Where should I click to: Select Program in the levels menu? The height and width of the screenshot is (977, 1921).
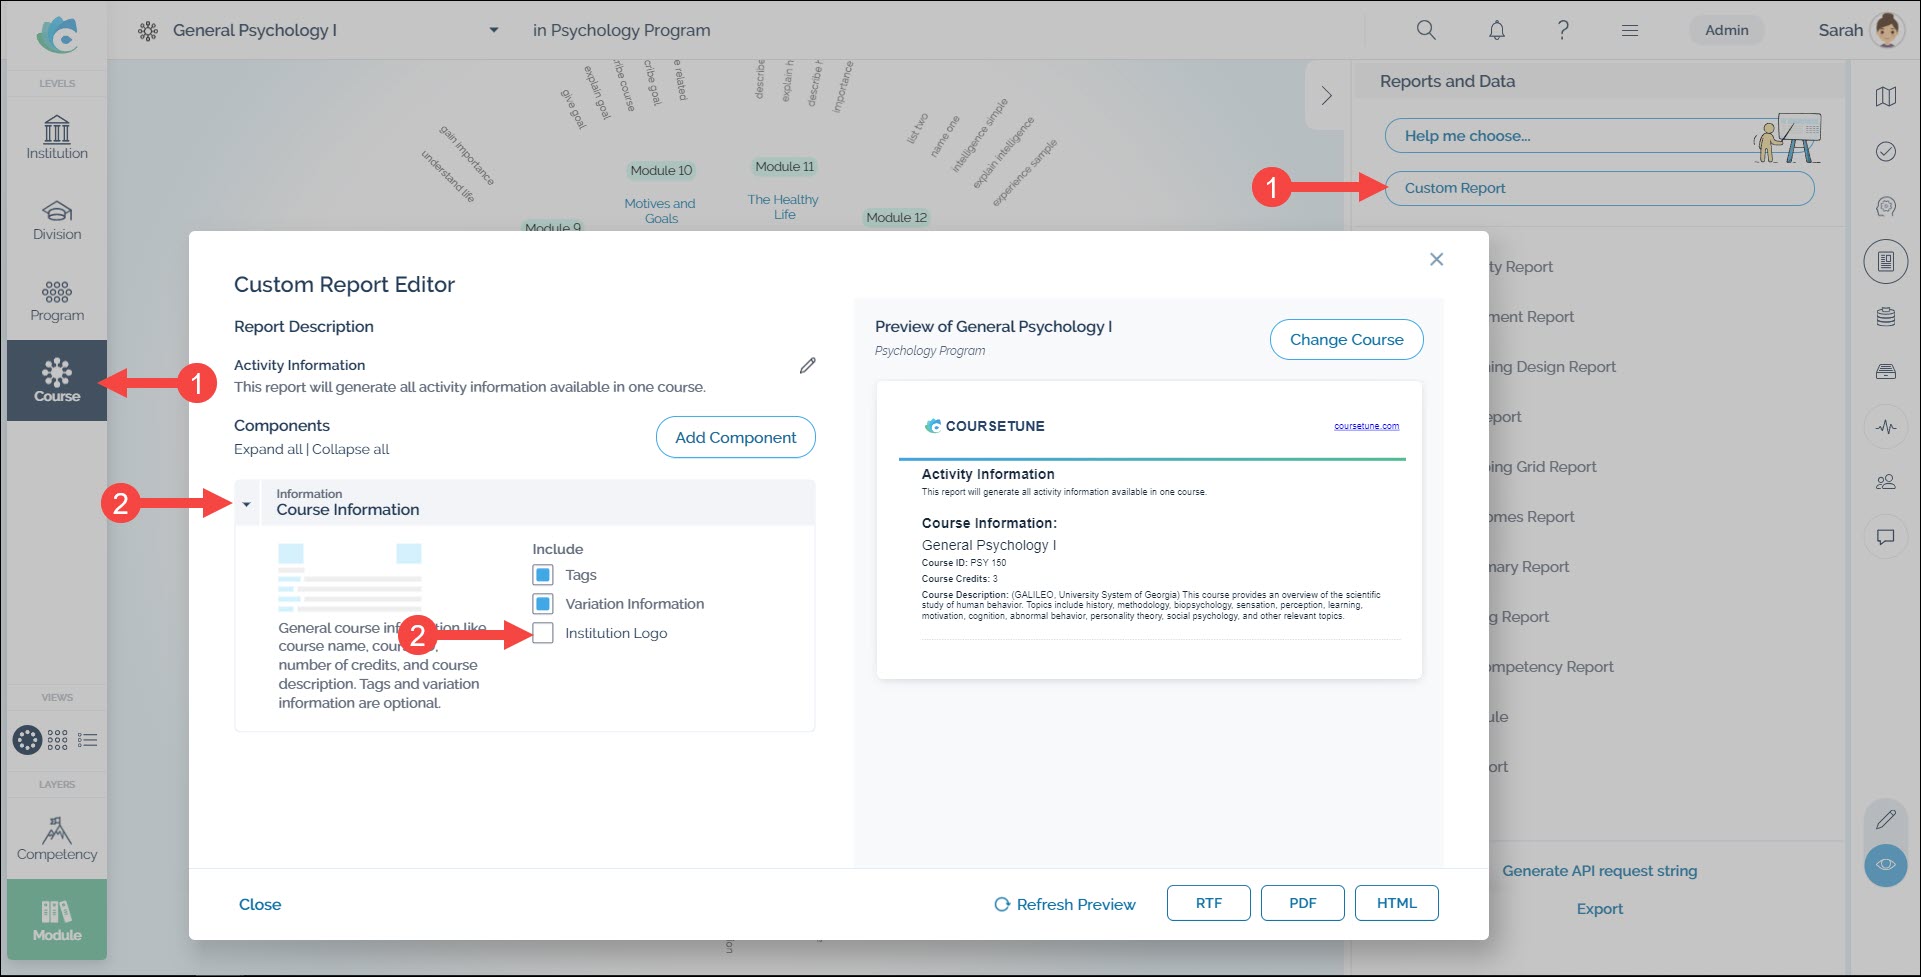click(57, 300)
